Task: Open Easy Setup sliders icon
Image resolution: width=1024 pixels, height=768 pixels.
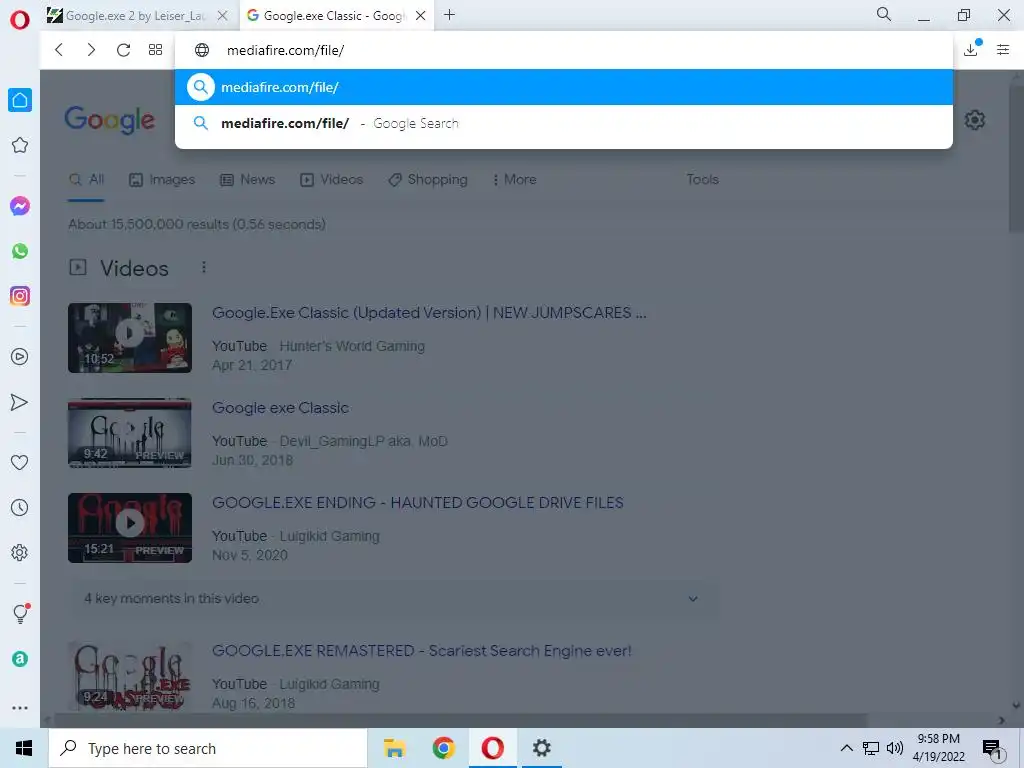Action: 1003,50
